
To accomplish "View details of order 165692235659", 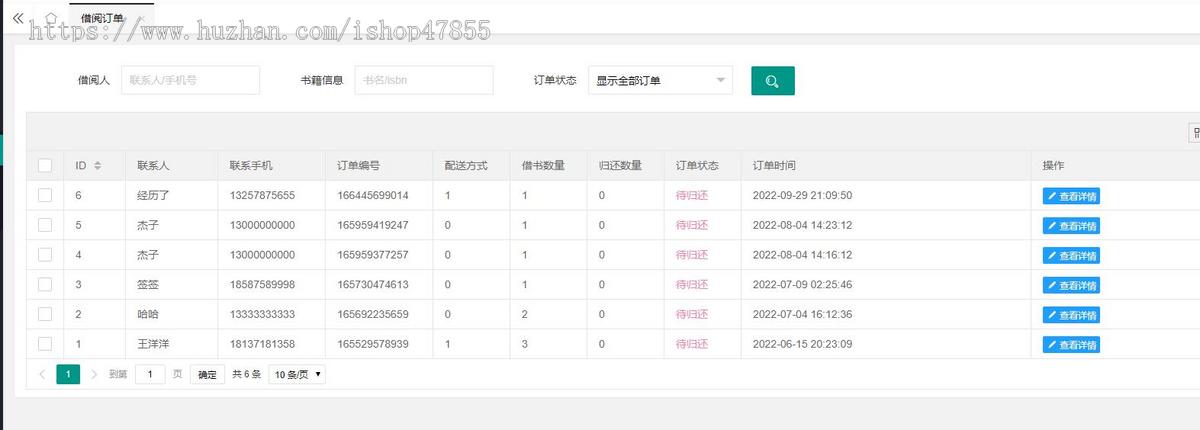I will click(1071, 315).
